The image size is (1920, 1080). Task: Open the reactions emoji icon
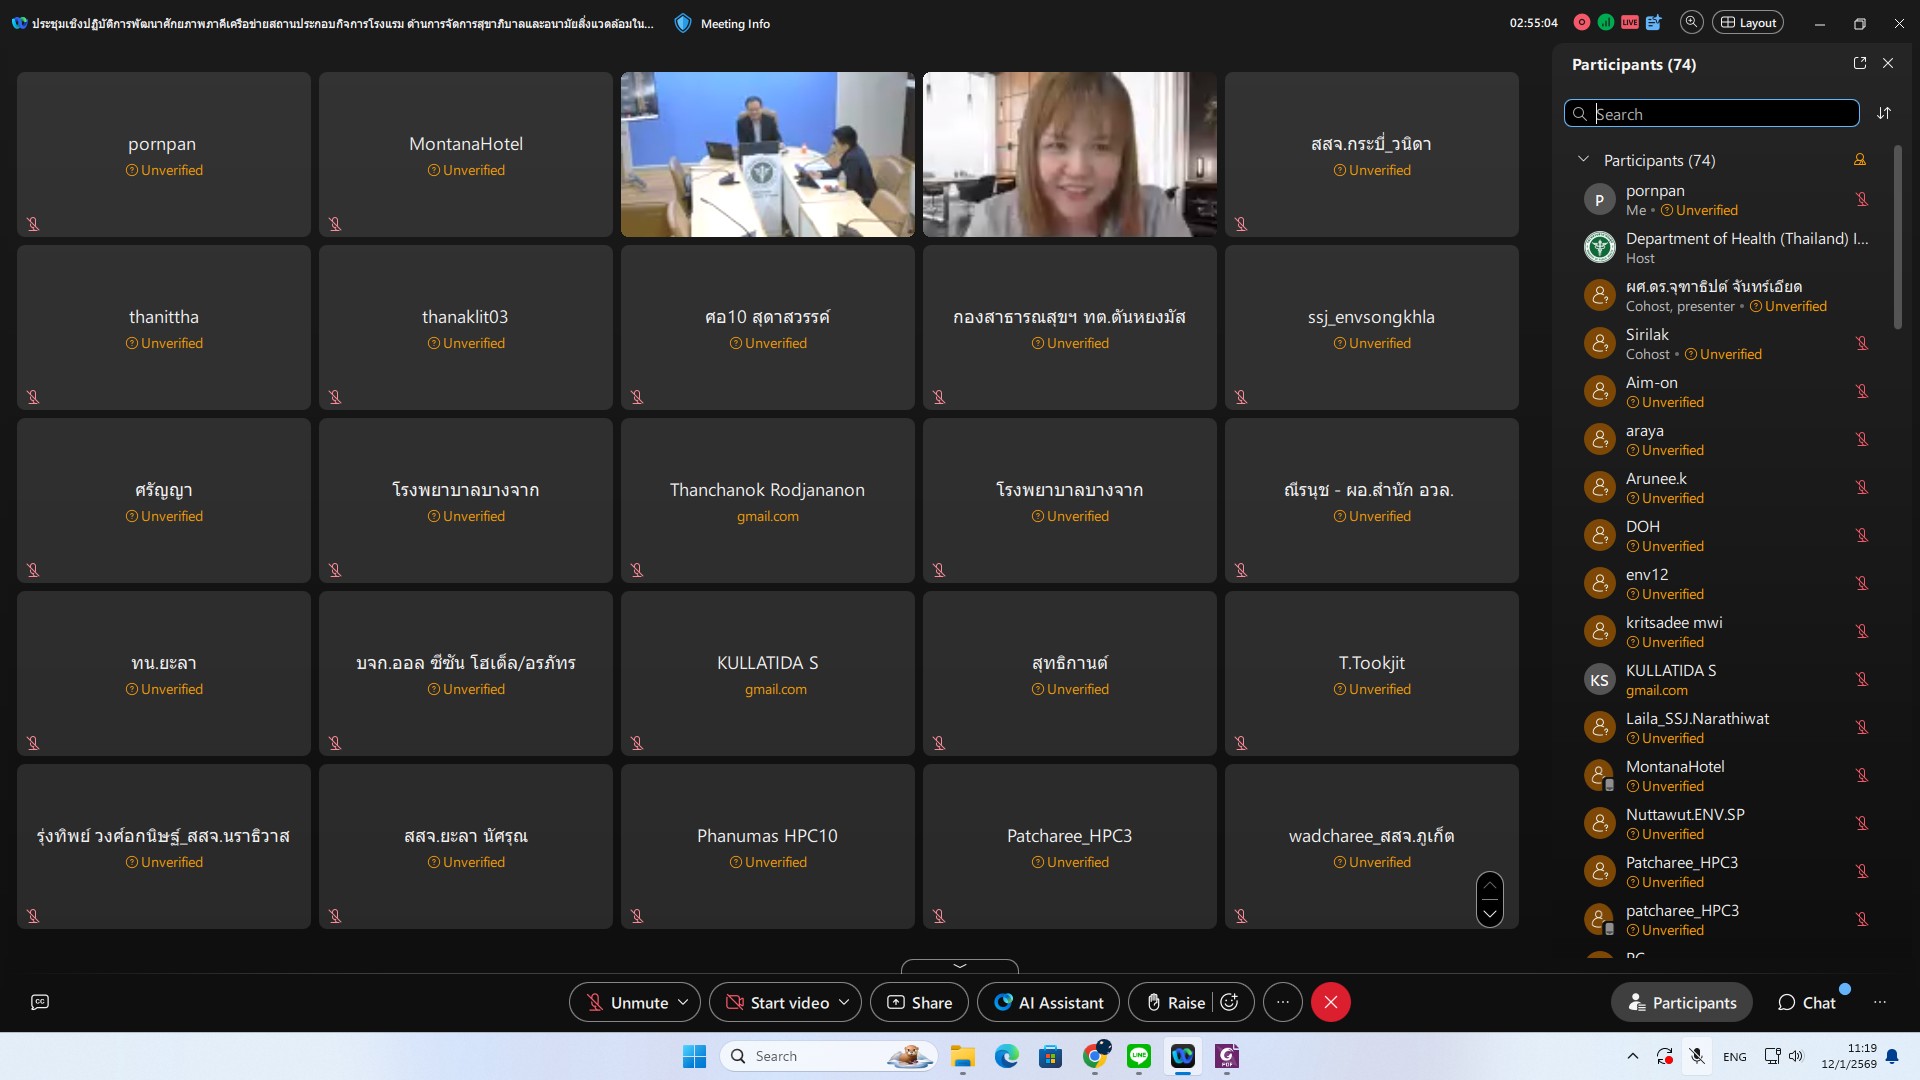point(1230,1002)
